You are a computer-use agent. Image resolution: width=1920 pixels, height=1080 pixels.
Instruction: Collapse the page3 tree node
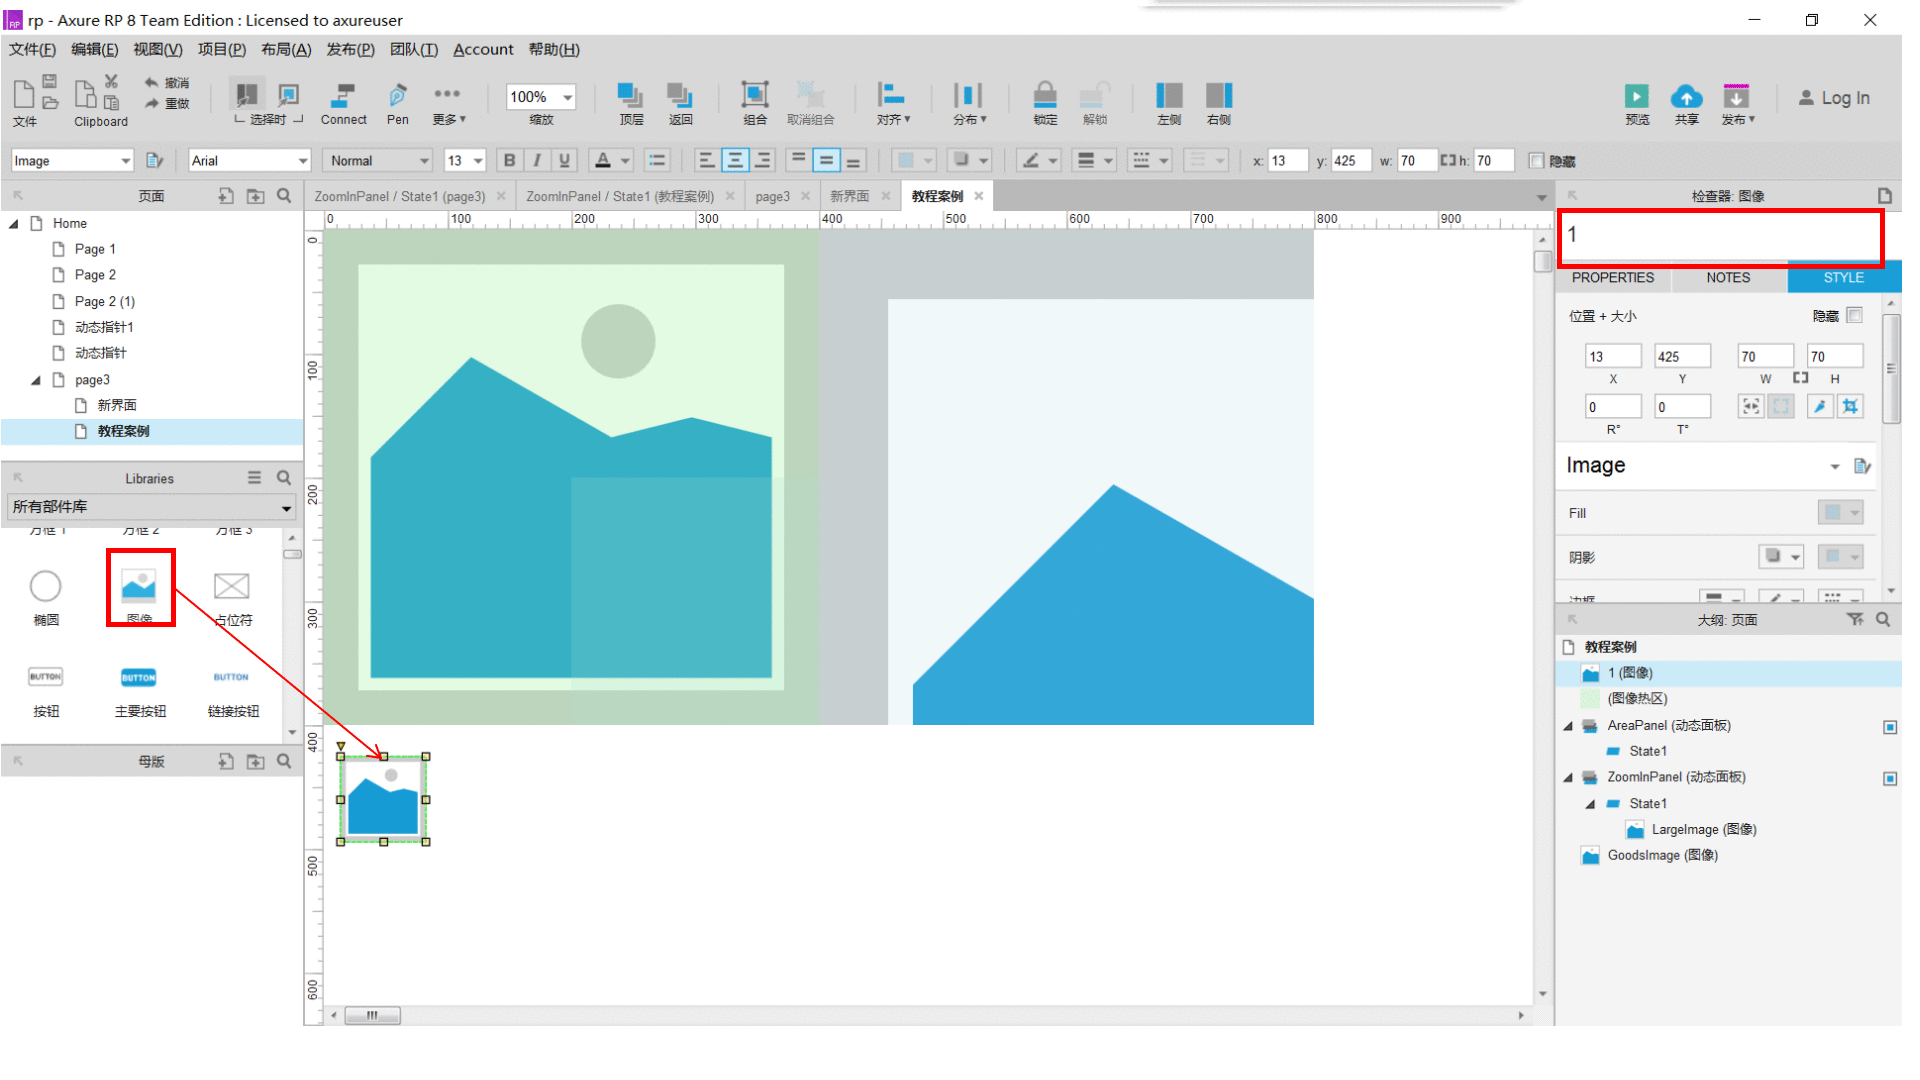(36, 380)
